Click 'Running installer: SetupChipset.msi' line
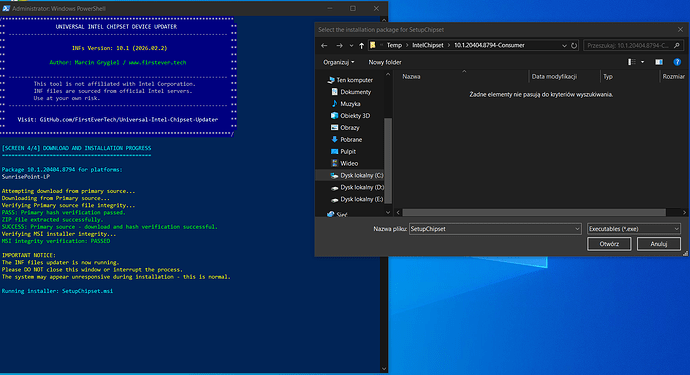Viewport: 690px width, 375px height. pos(58,291)
